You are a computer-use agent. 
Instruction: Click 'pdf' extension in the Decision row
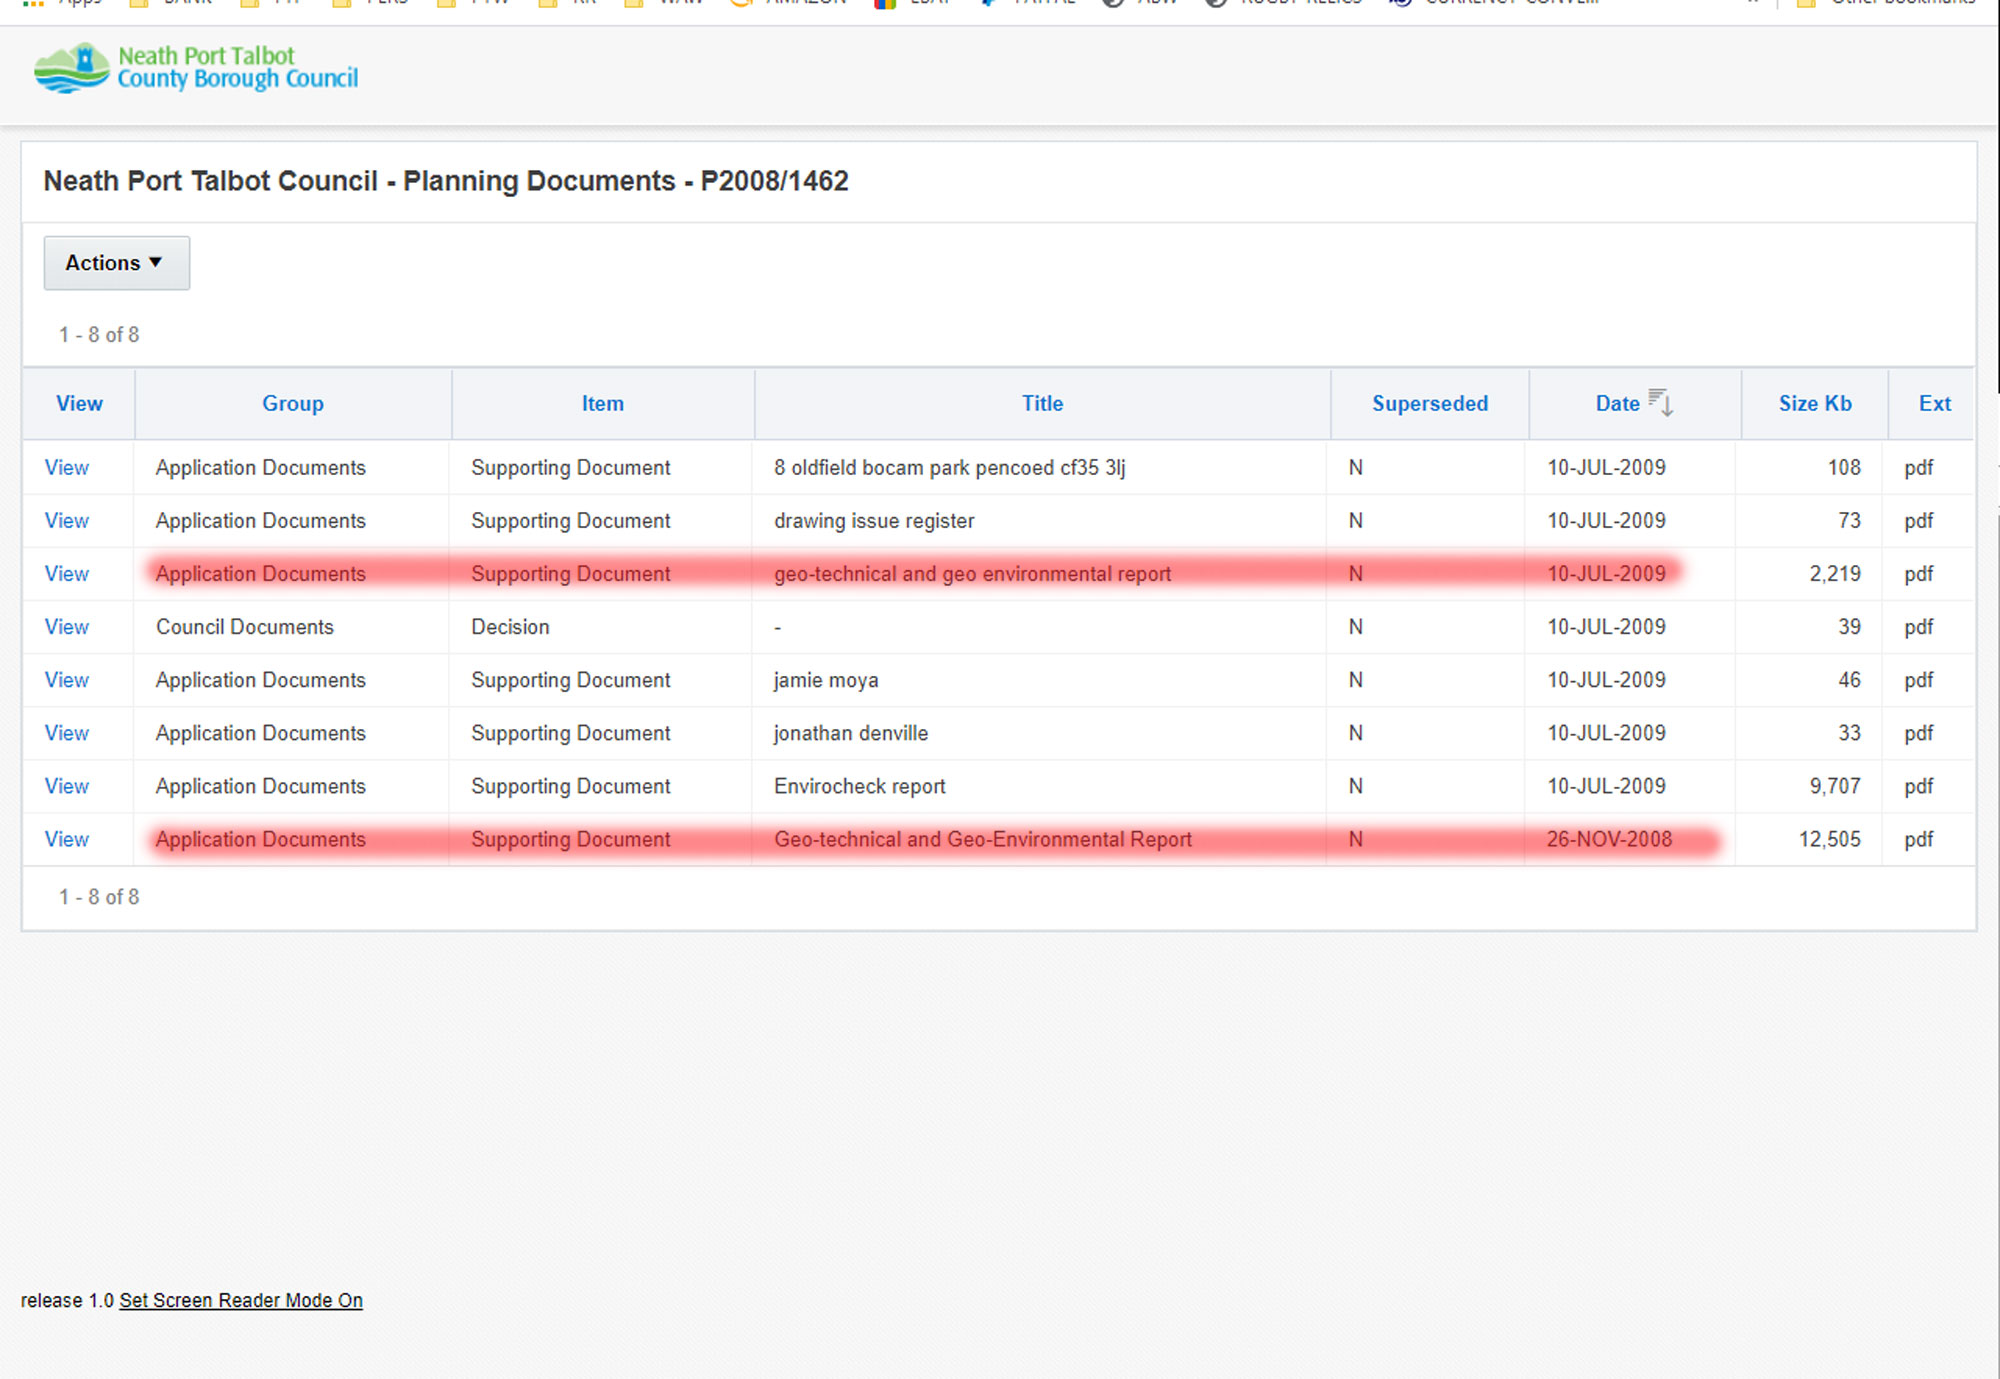1919,627
